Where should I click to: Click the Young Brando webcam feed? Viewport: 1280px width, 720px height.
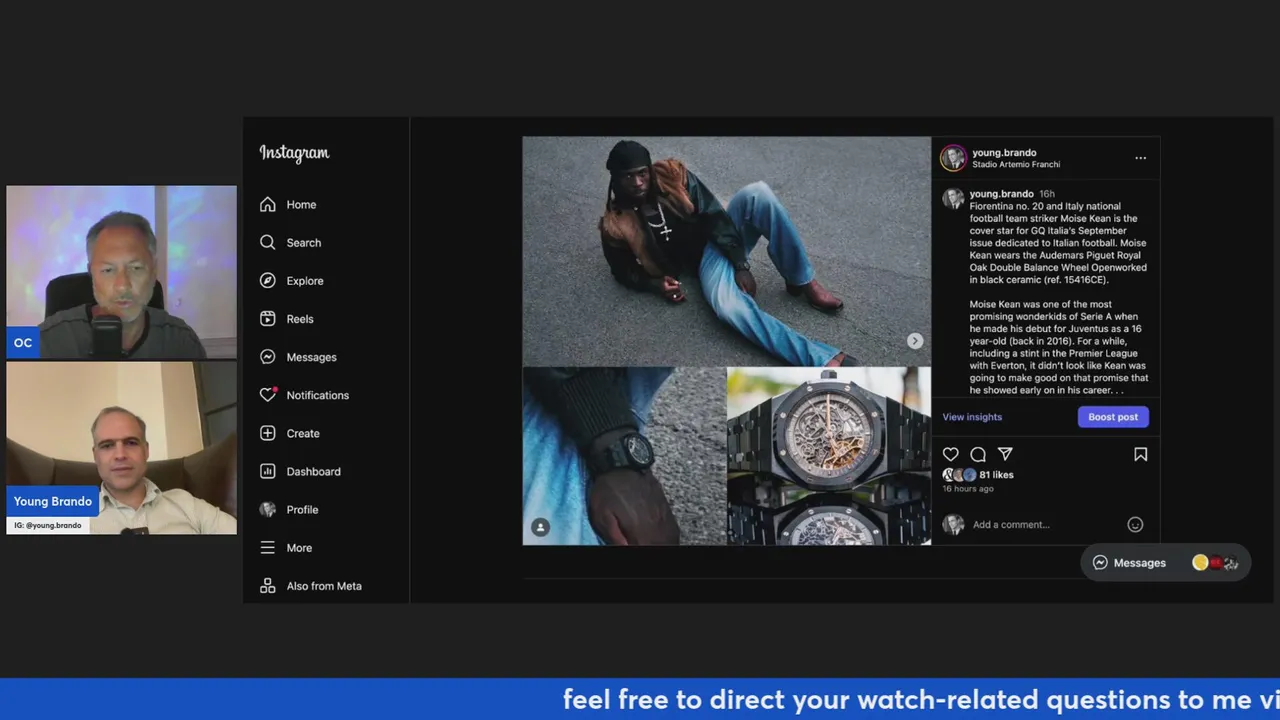pos(121,448)
